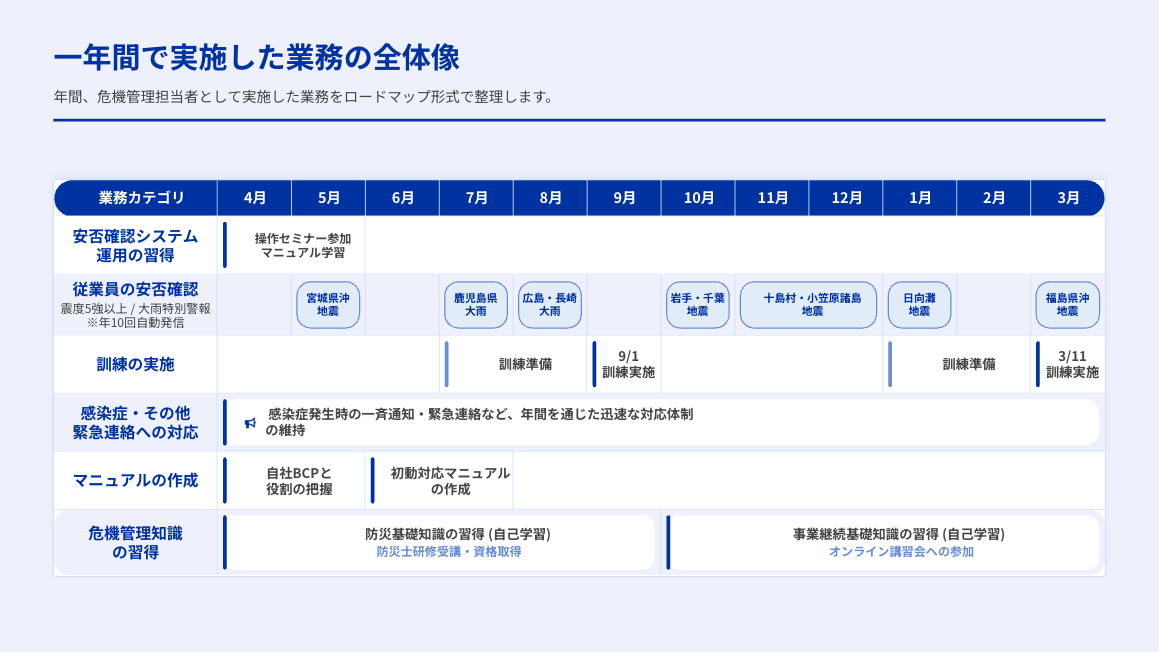Click the 十島村・小笠原諸島 地震 badge

[x=808, y=305]
